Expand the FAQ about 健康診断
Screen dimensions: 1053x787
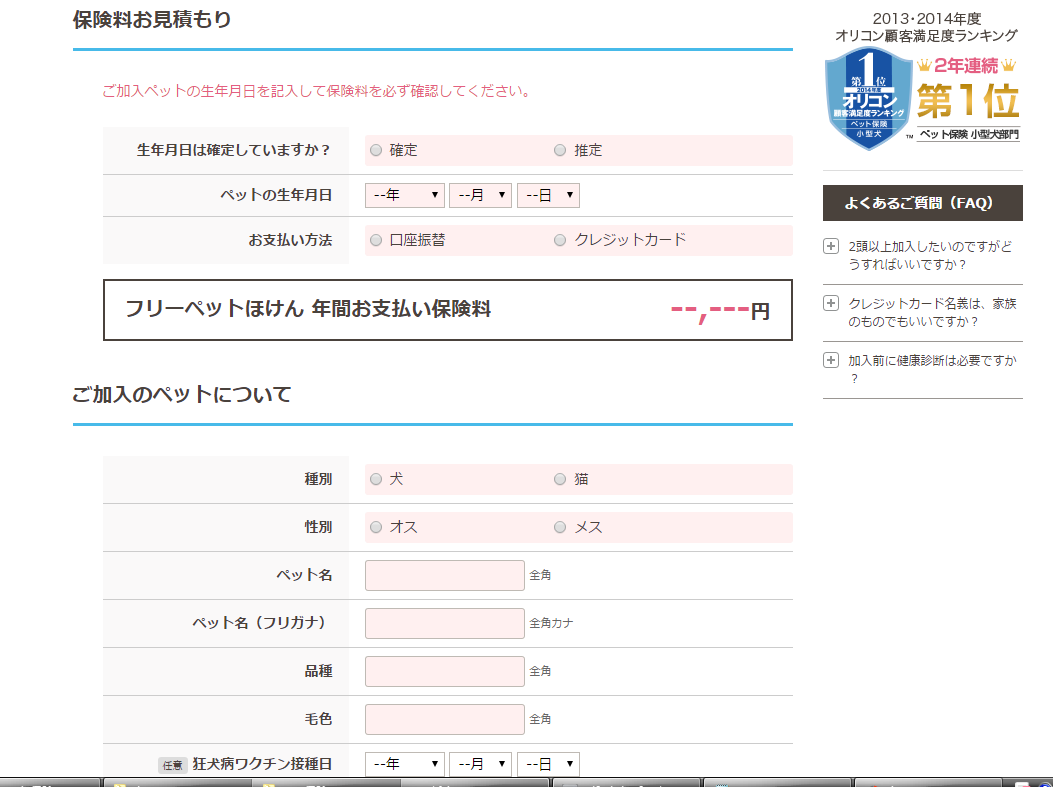pyautogui.click(x=831, y=361)
